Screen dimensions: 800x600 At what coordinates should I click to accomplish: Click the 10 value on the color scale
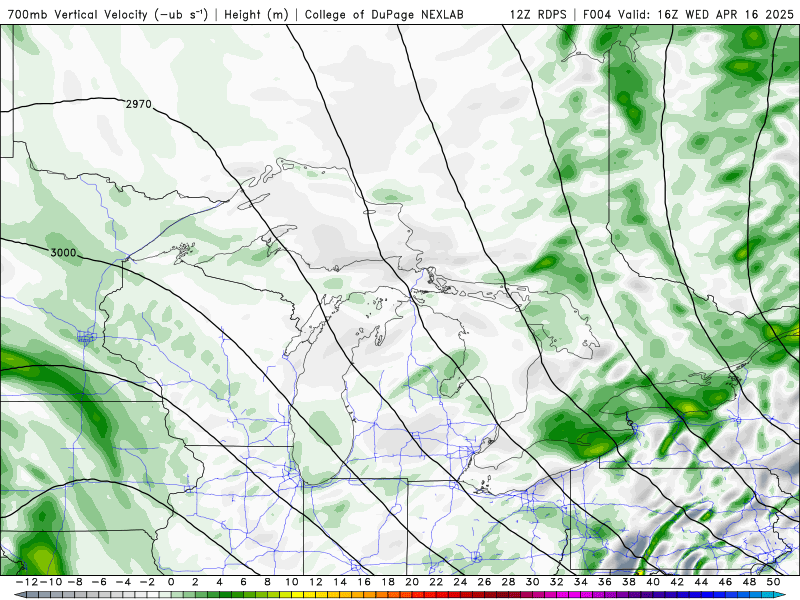pyautogui.click(x=291, y=582)
